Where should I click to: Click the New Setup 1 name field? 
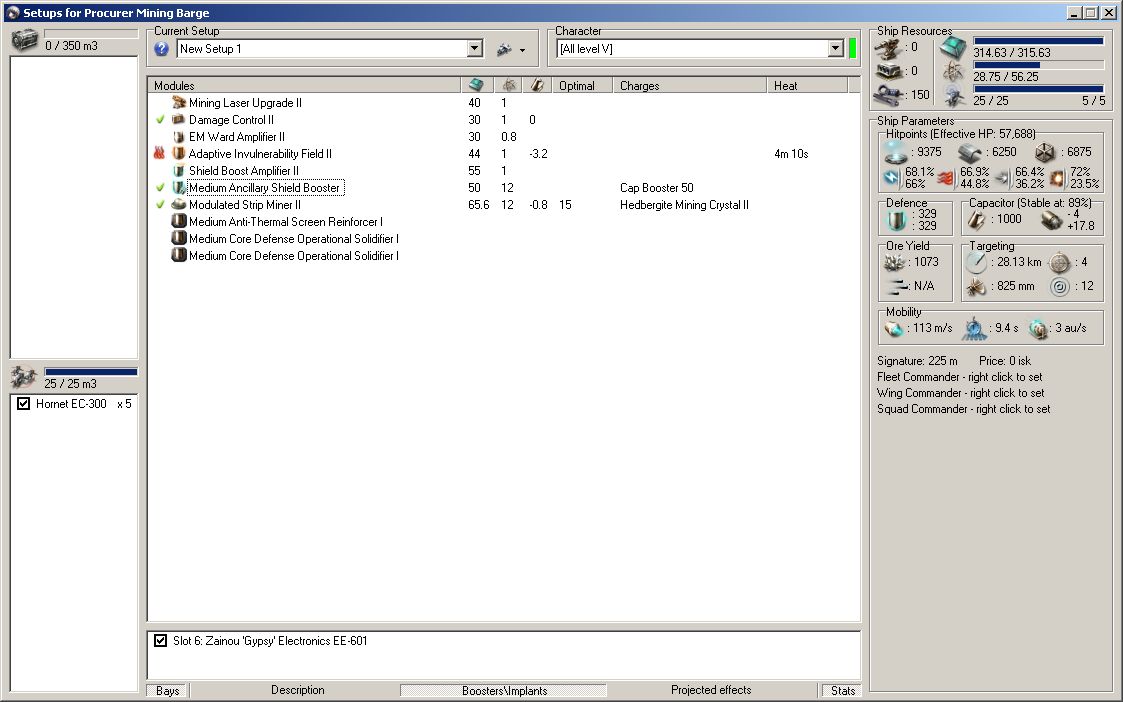(322, 49)
